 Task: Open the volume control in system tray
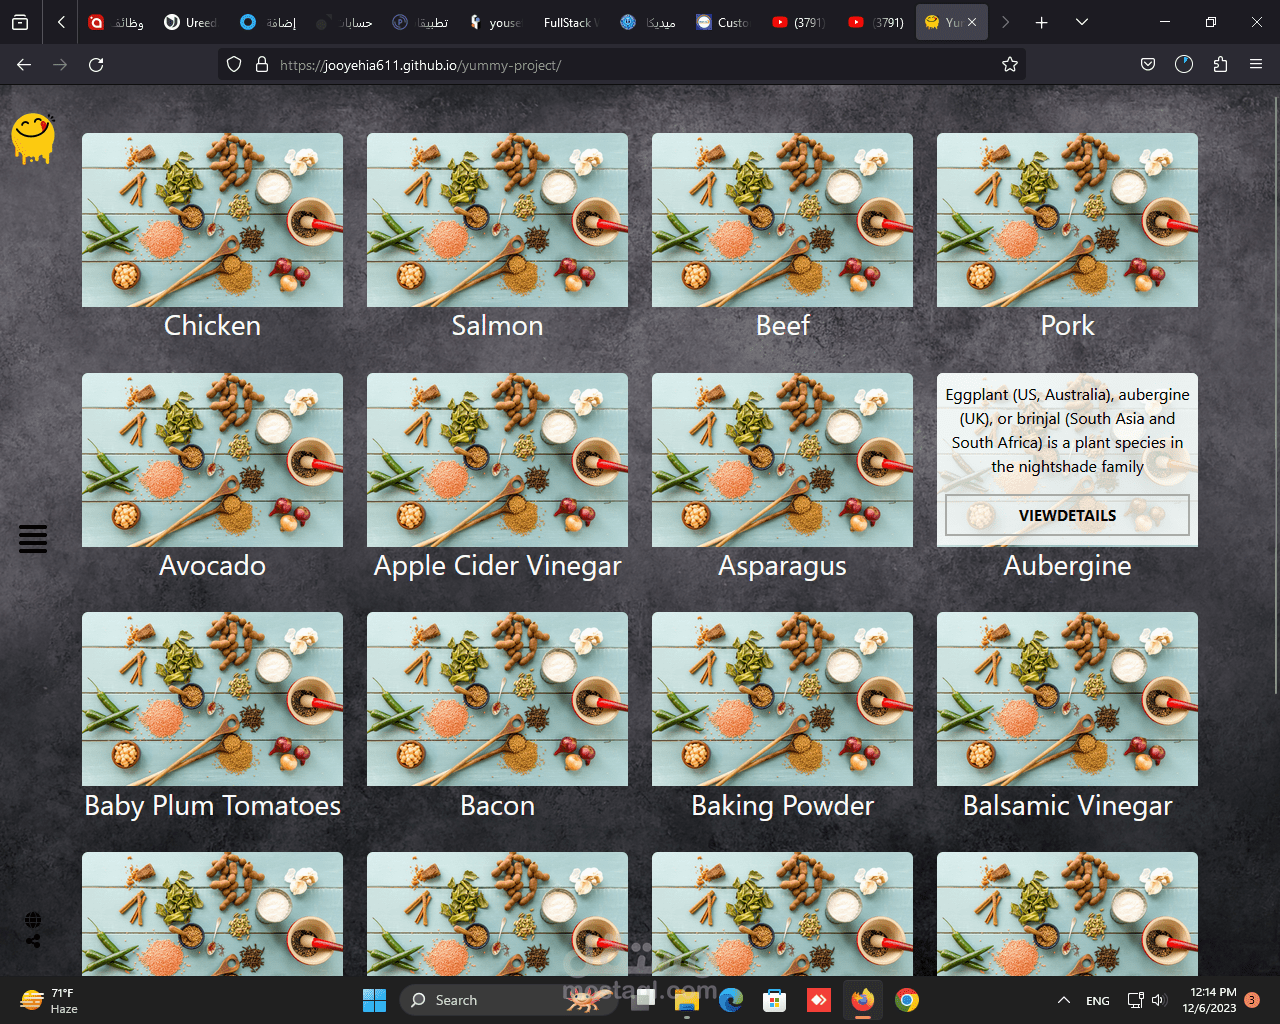(x=1159, y=1000)
